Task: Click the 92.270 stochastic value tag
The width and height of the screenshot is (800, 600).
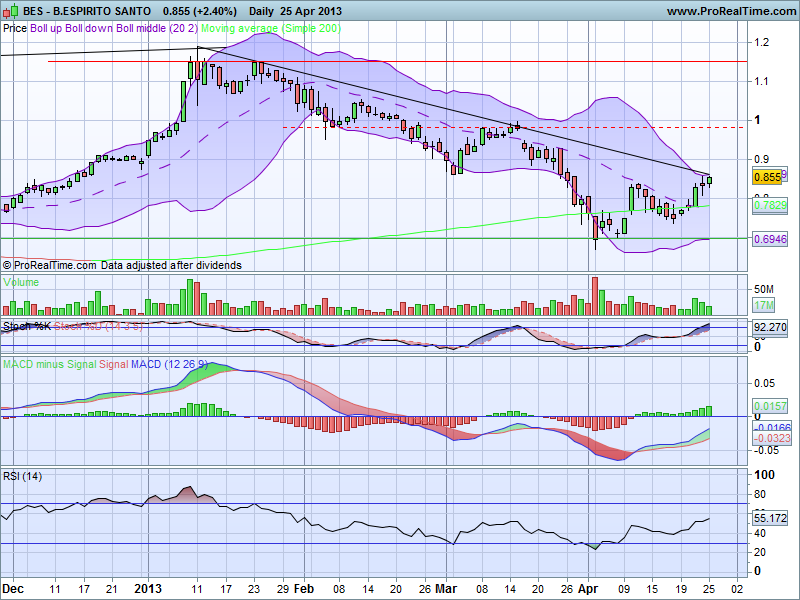Action: tap(770, 327)
